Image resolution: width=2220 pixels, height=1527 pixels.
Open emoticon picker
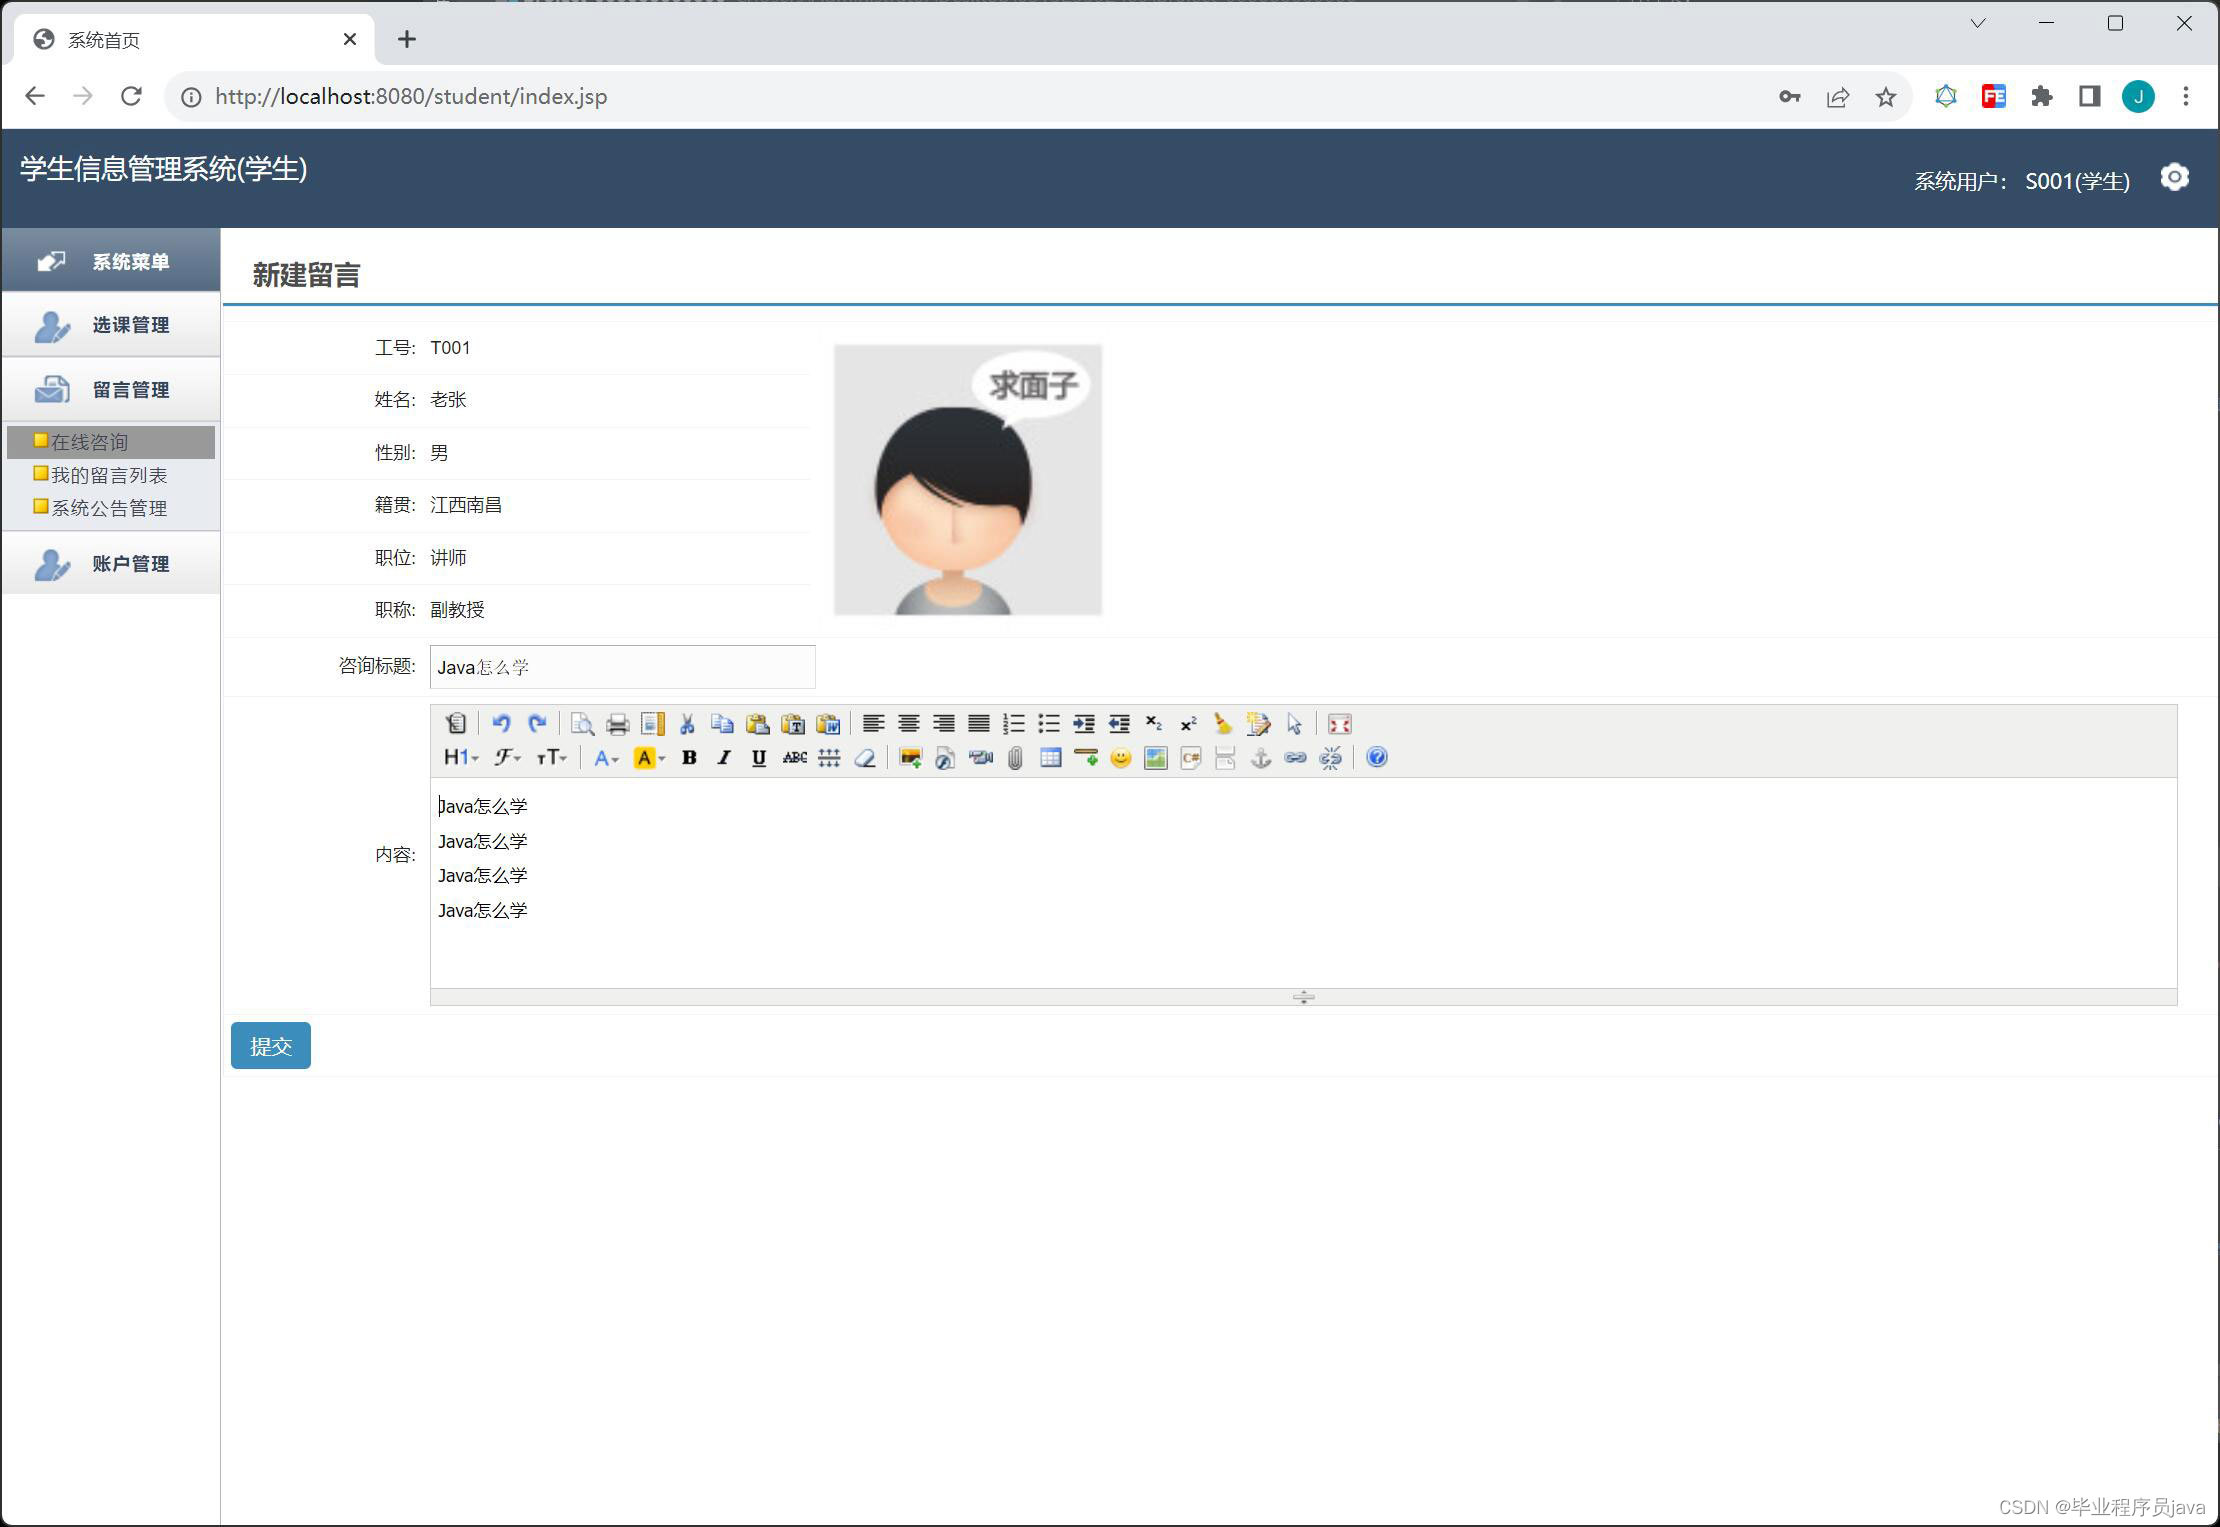click(x=1120, y=757)
